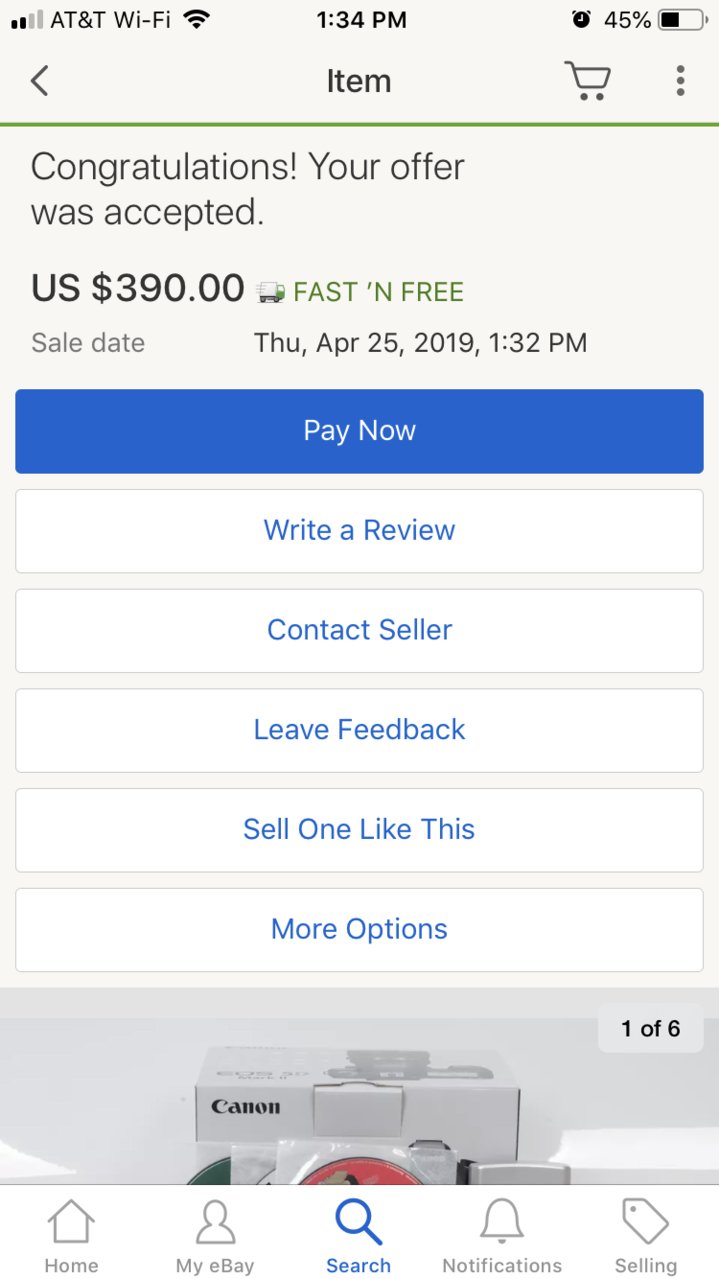
Task: Tap the Search magnifier icon
Action: point(358,1222)
